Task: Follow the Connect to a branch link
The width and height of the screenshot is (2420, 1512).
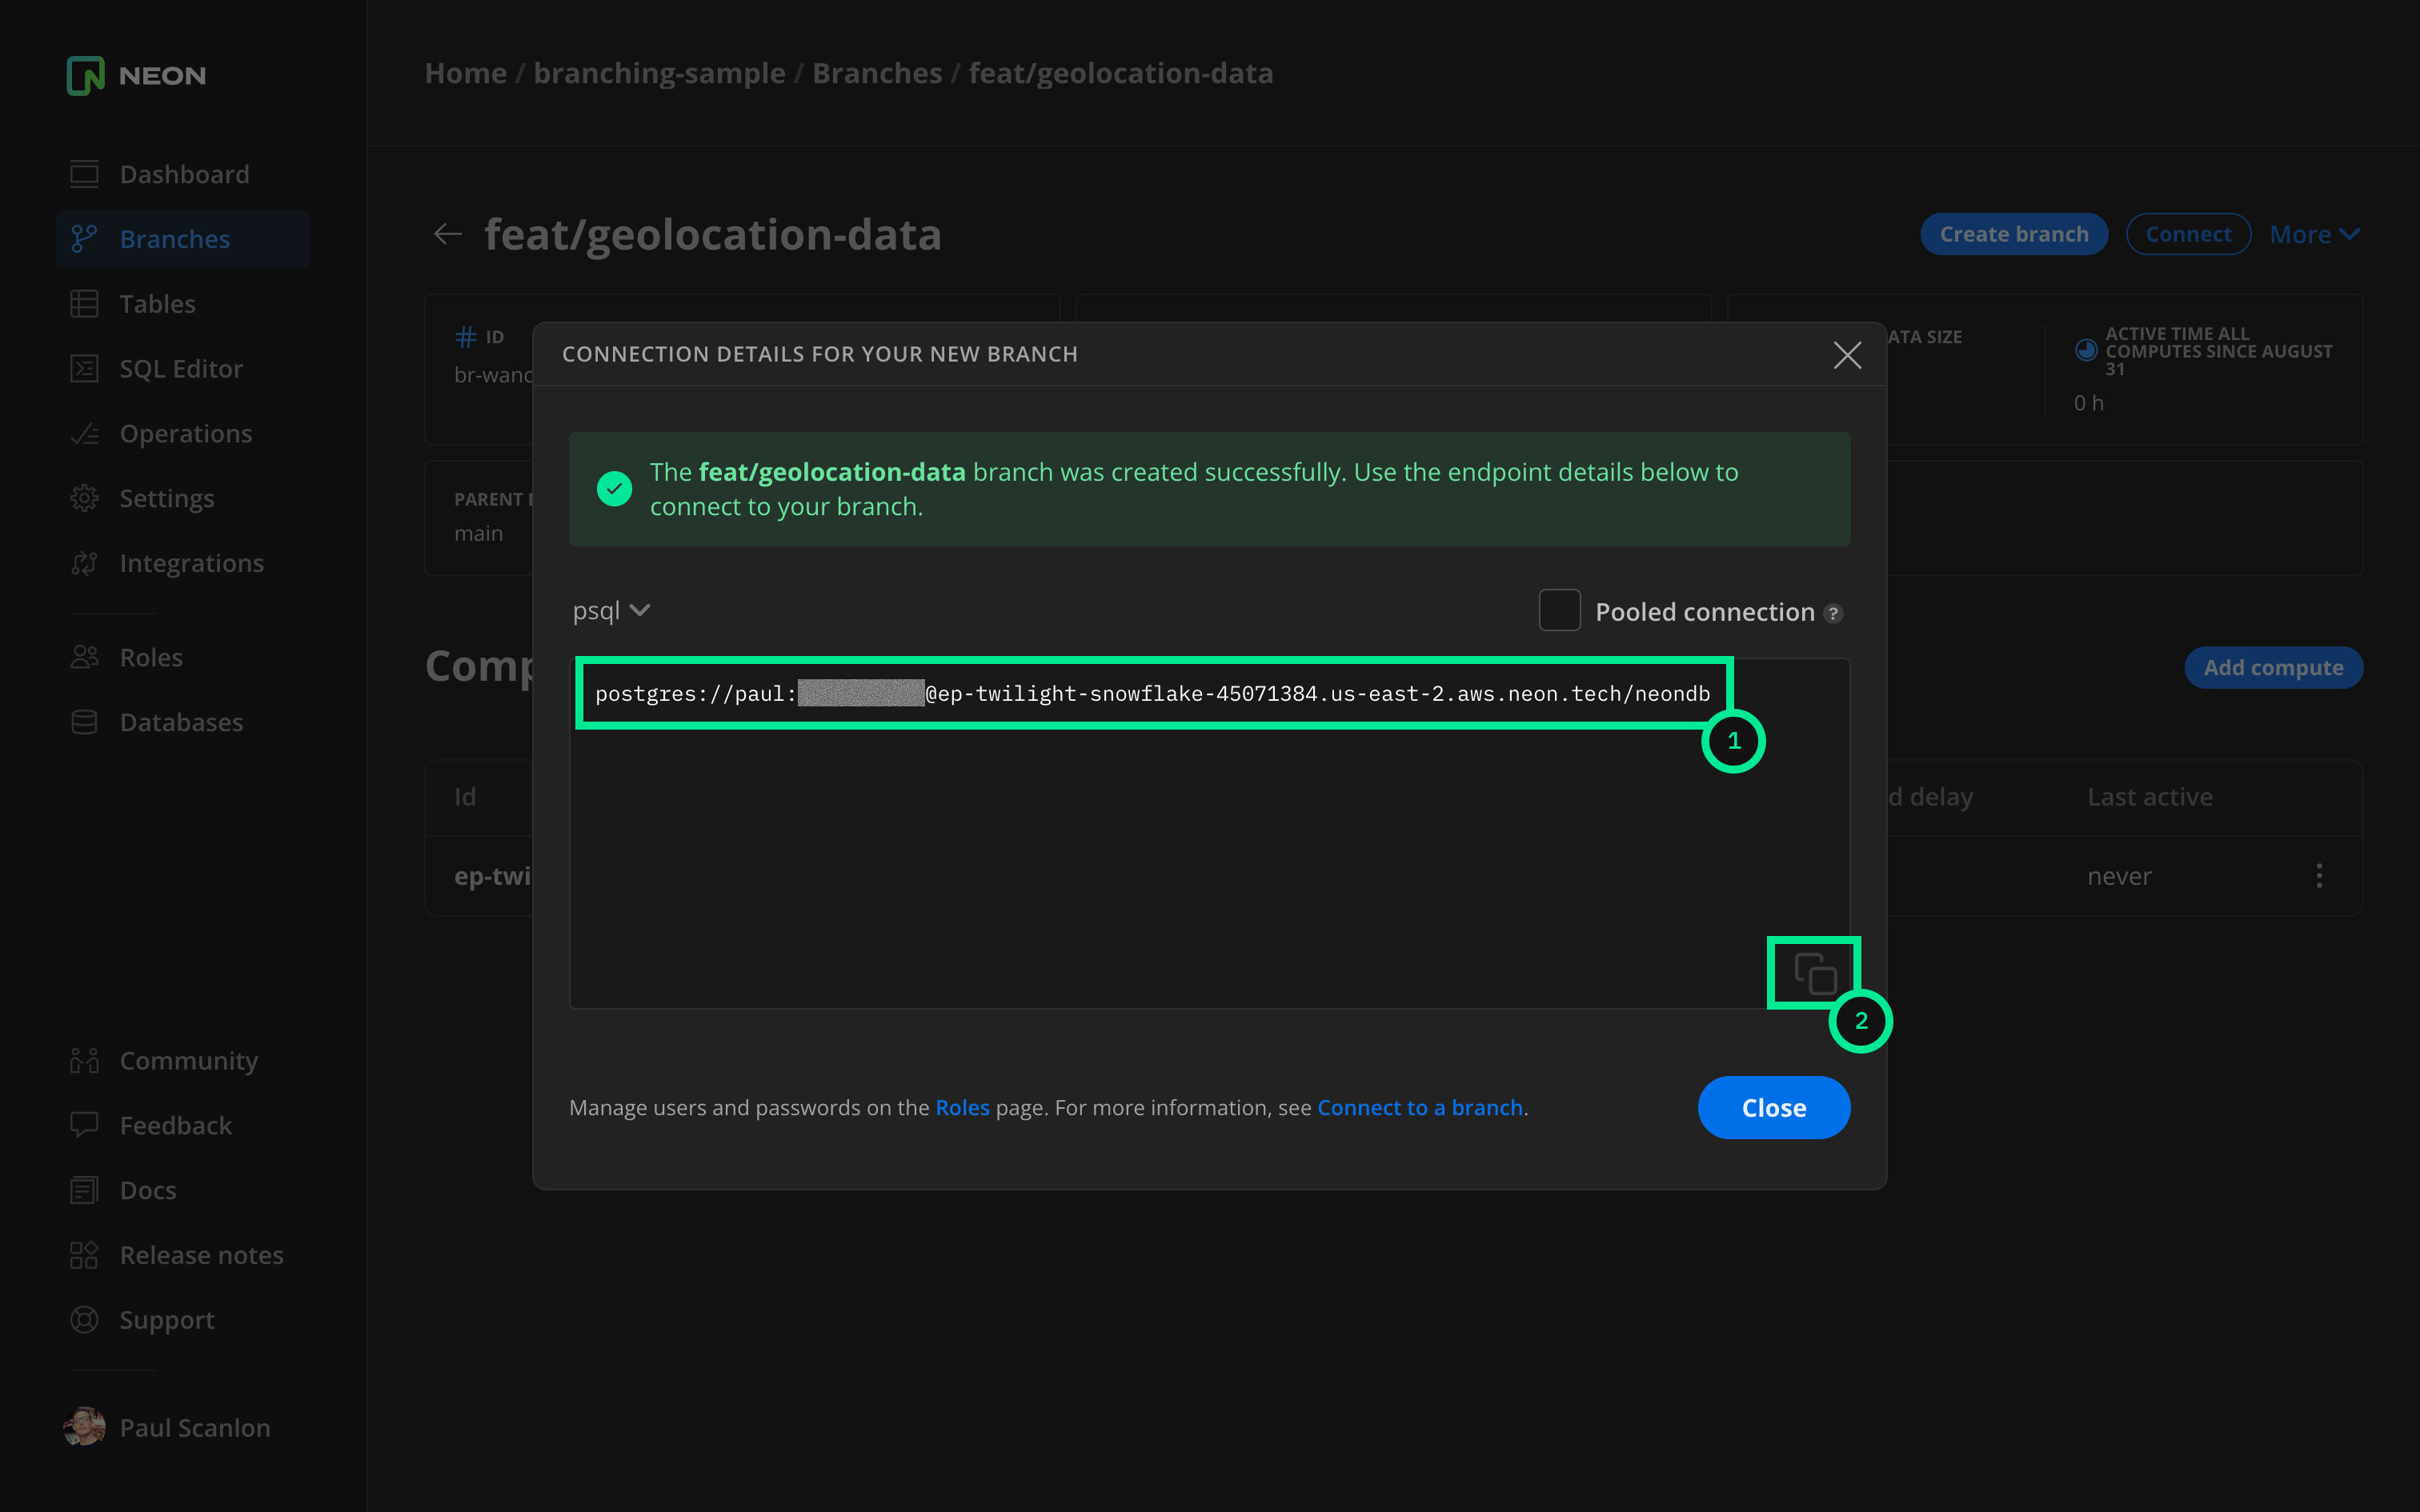Action: [1419, 1108]
